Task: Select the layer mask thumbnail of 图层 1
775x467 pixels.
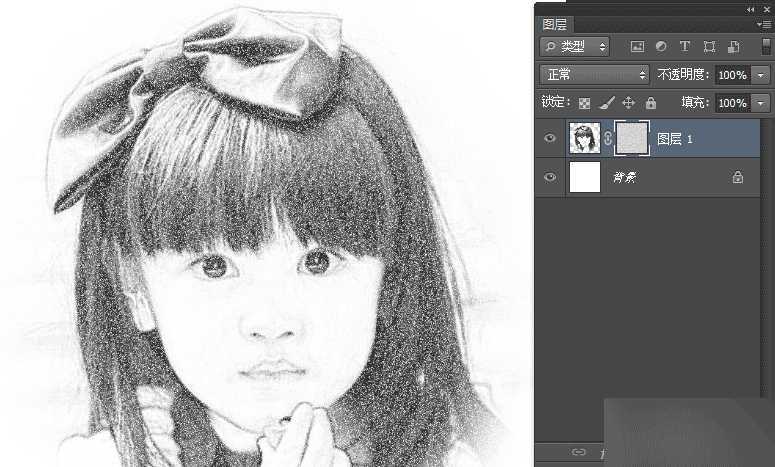Action: [x=632, y=139]
